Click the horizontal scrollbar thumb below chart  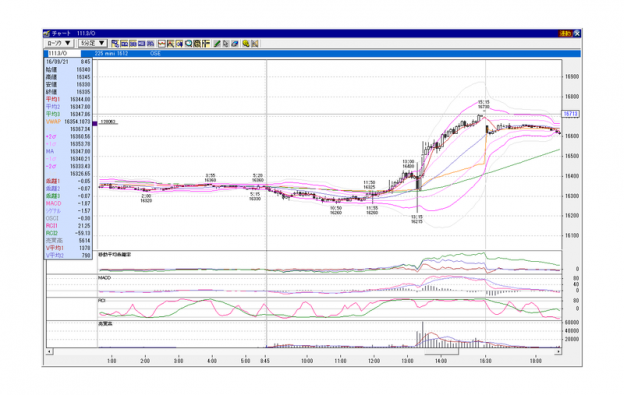442,352
